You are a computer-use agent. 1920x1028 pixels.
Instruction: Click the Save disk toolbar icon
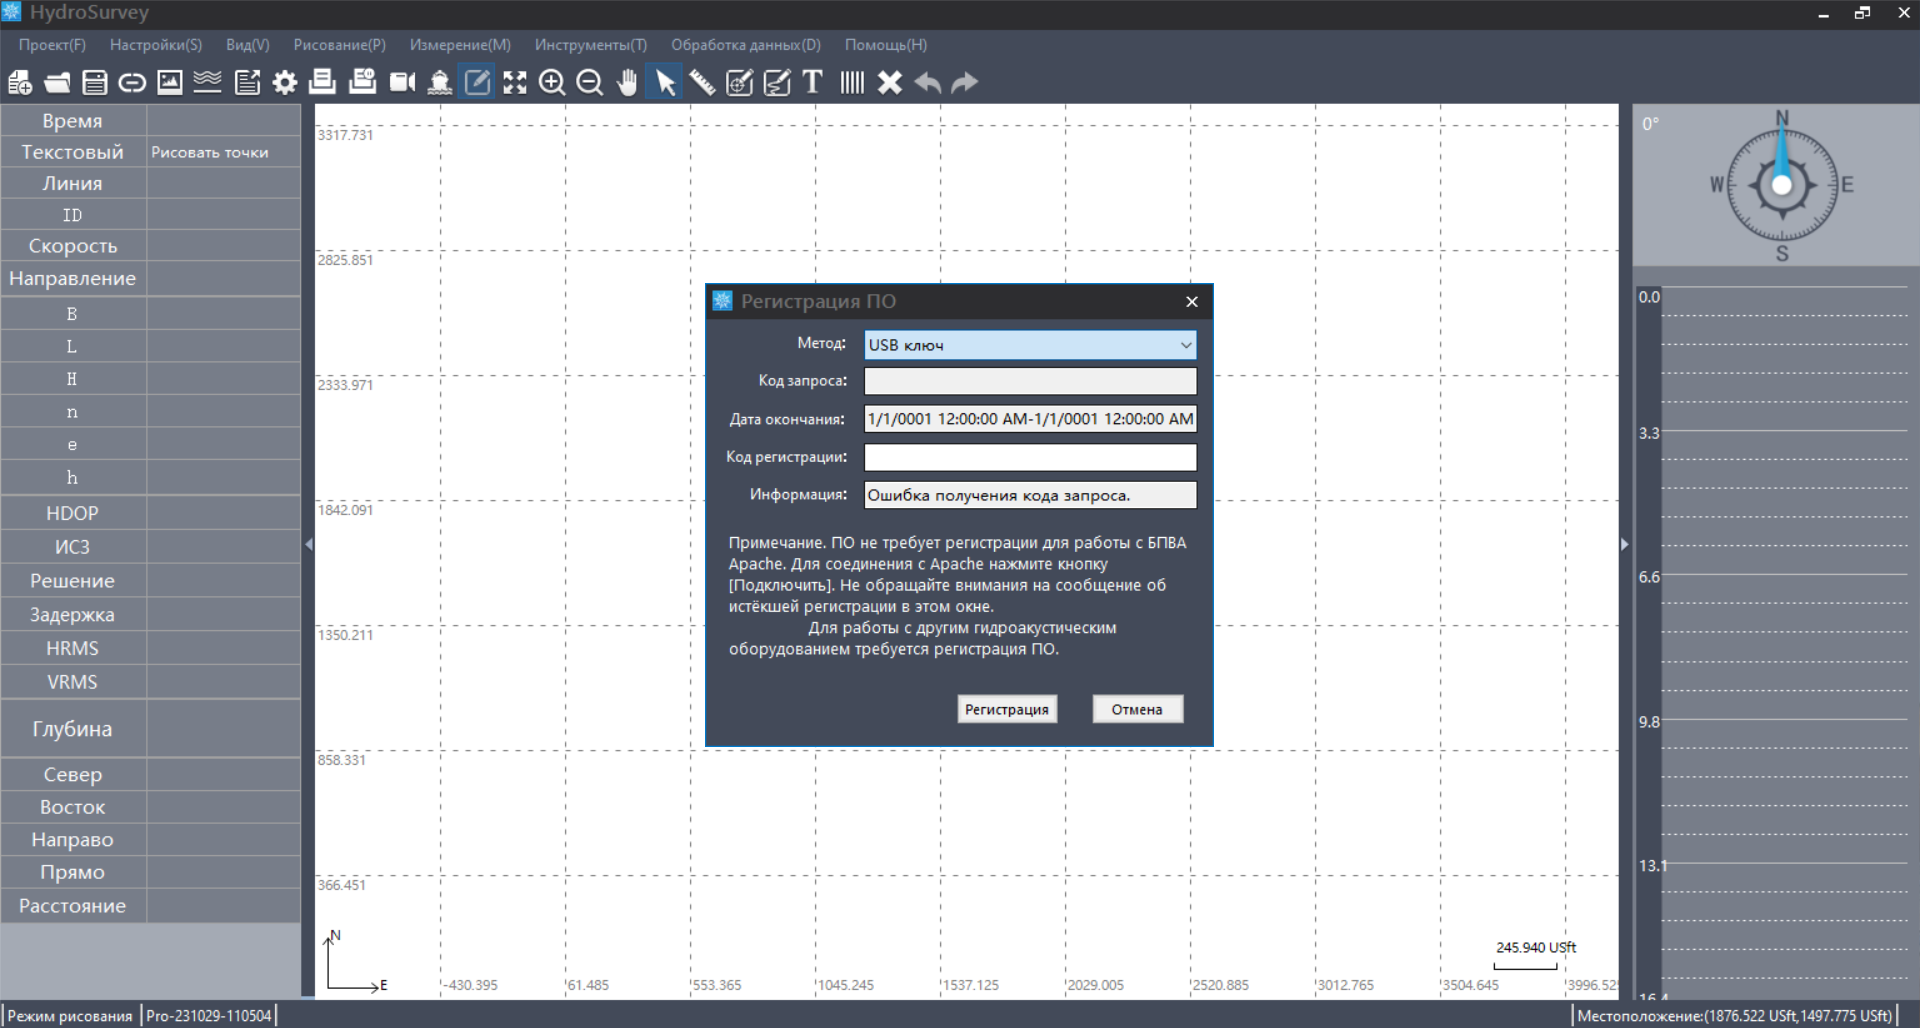tap(94, 82)
